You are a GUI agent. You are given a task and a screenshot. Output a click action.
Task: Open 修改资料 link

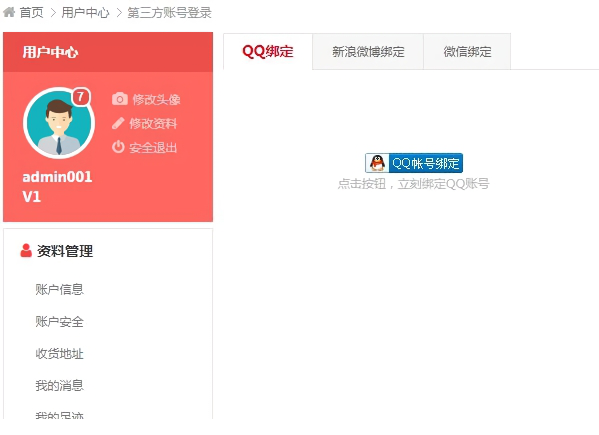coord(153,124)
